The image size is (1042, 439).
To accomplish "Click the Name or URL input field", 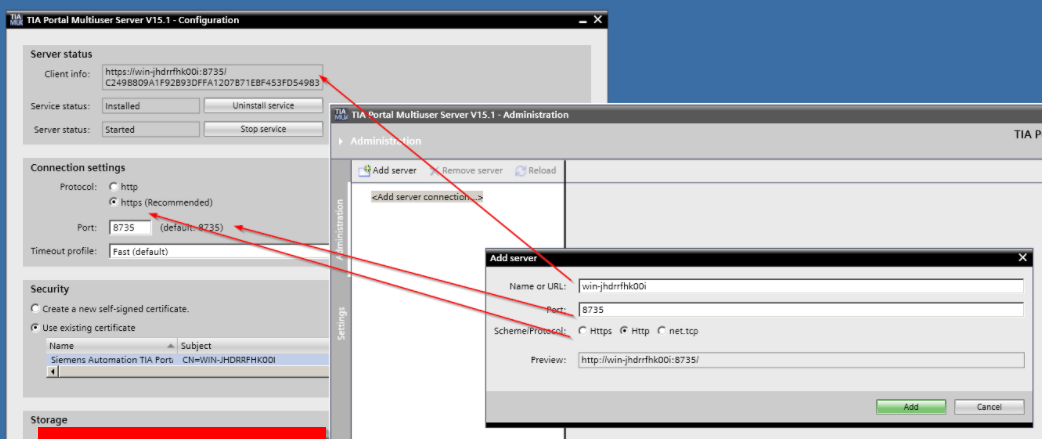I will (801, 286).
